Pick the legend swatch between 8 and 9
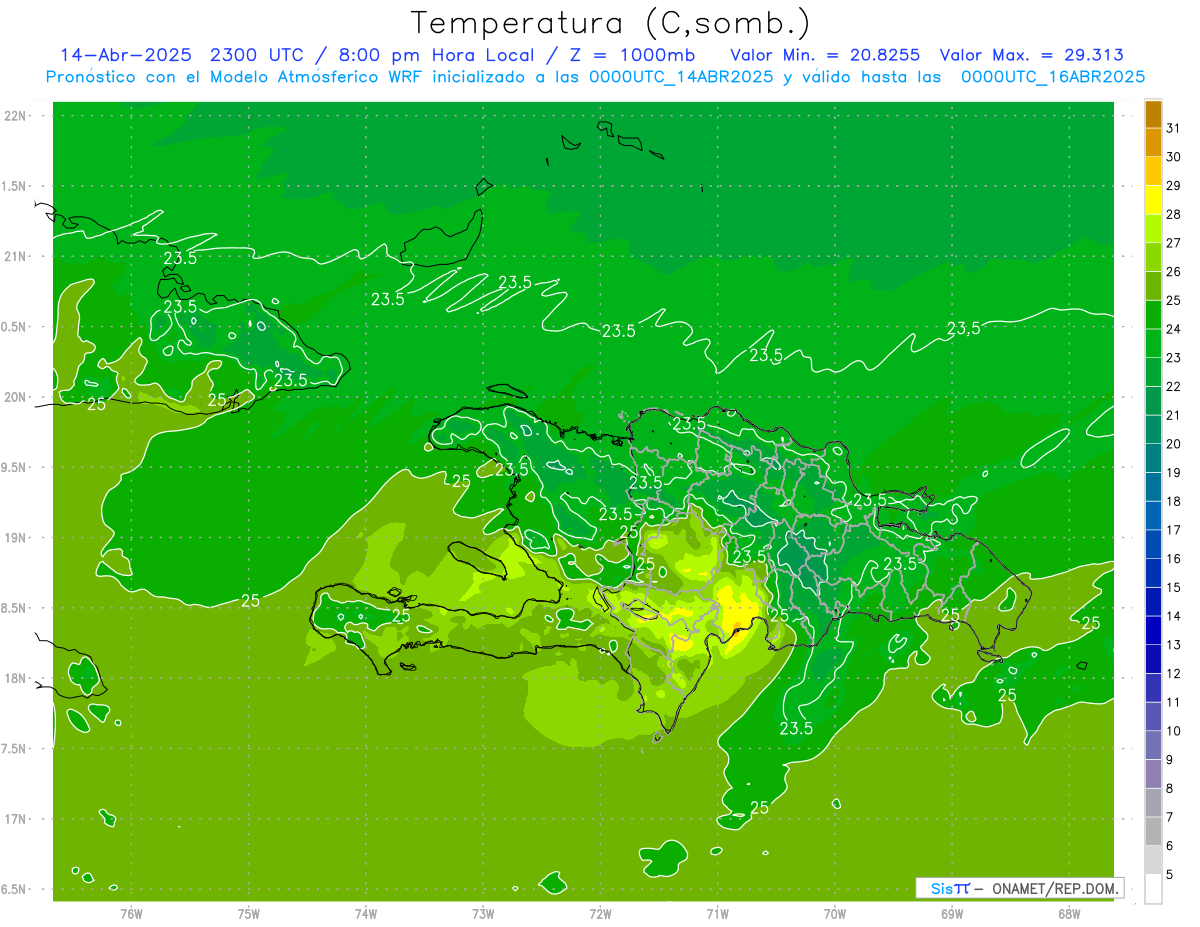 1153,774
